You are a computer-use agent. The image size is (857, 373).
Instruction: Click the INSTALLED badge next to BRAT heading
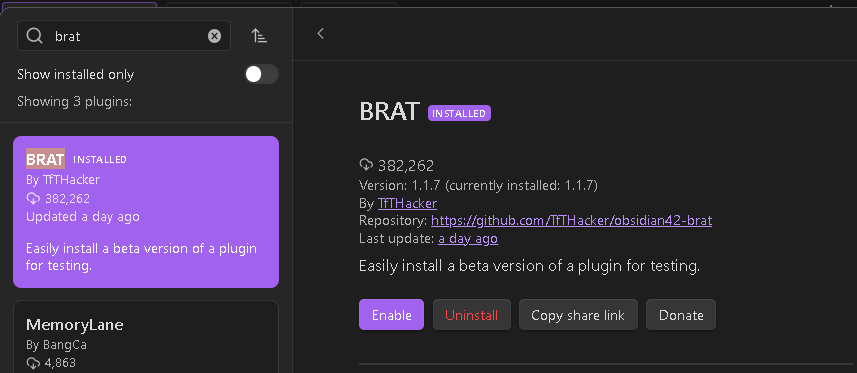[460, 113]
